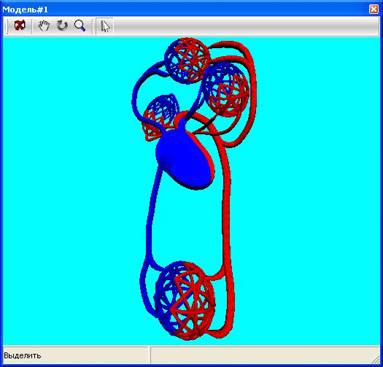The image size is (383, 367).
Task: Click the empty right status bar pane
Action: tap(265, 355)
